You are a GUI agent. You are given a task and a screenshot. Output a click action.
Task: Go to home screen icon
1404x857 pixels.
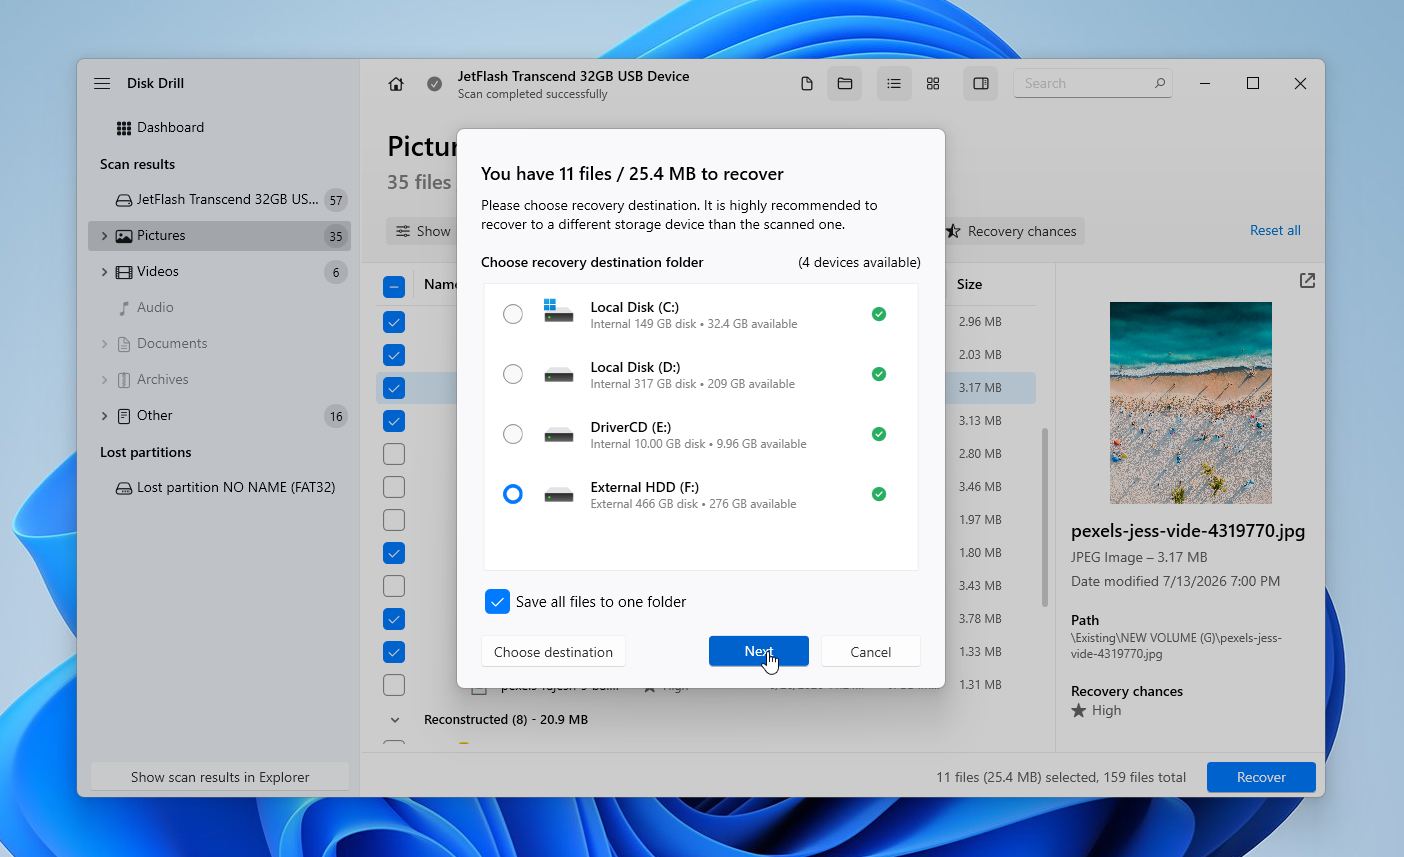pyautogui.click(x=396, y=84)
